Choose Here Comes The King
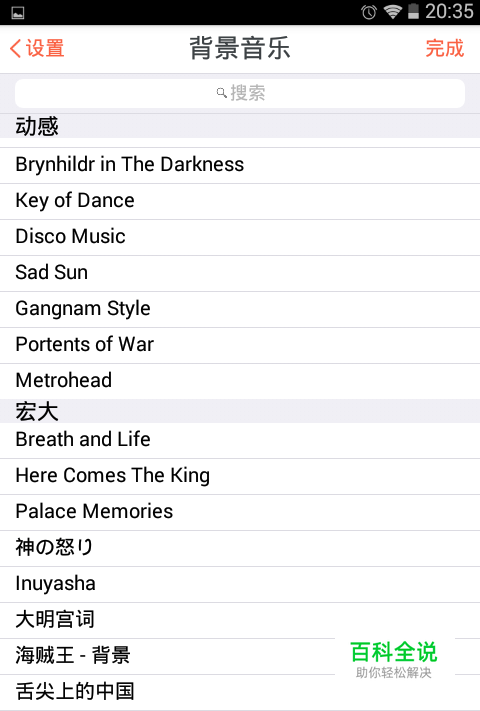The image size is (480, 711). [240, 476]
